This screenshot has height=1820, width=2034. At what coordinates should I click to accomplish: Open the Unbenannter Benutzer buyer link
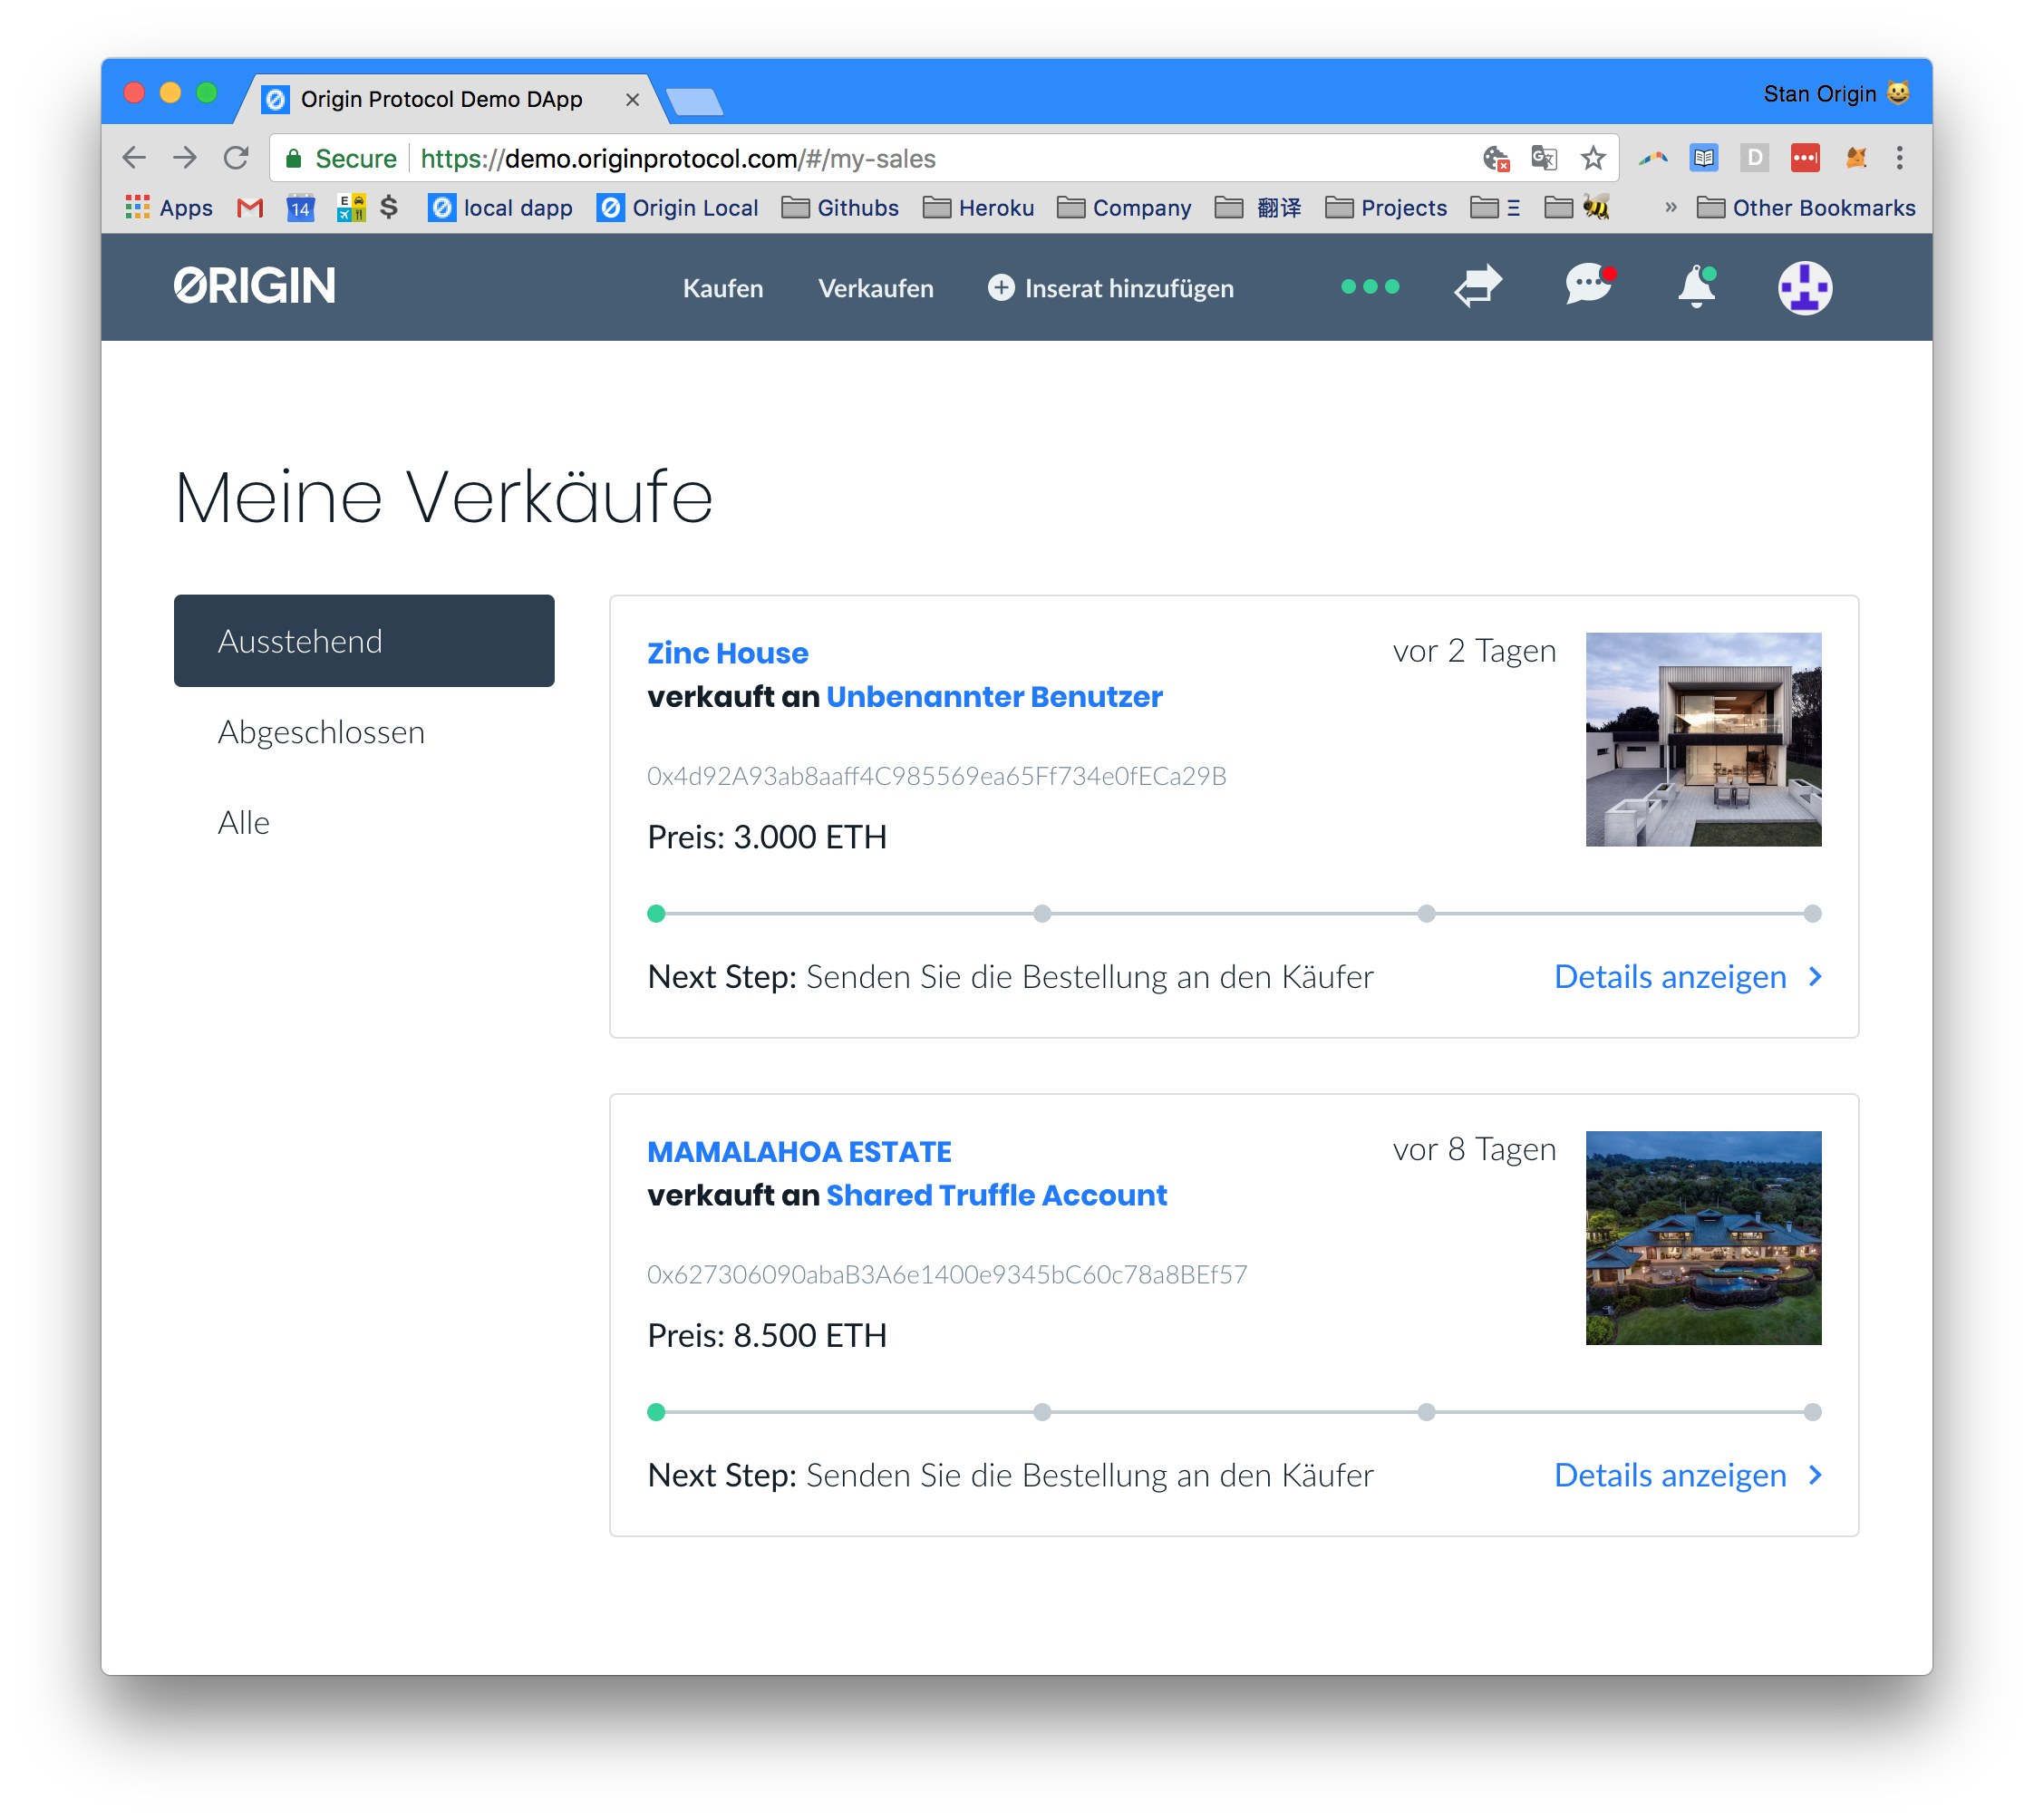(994, 696)
